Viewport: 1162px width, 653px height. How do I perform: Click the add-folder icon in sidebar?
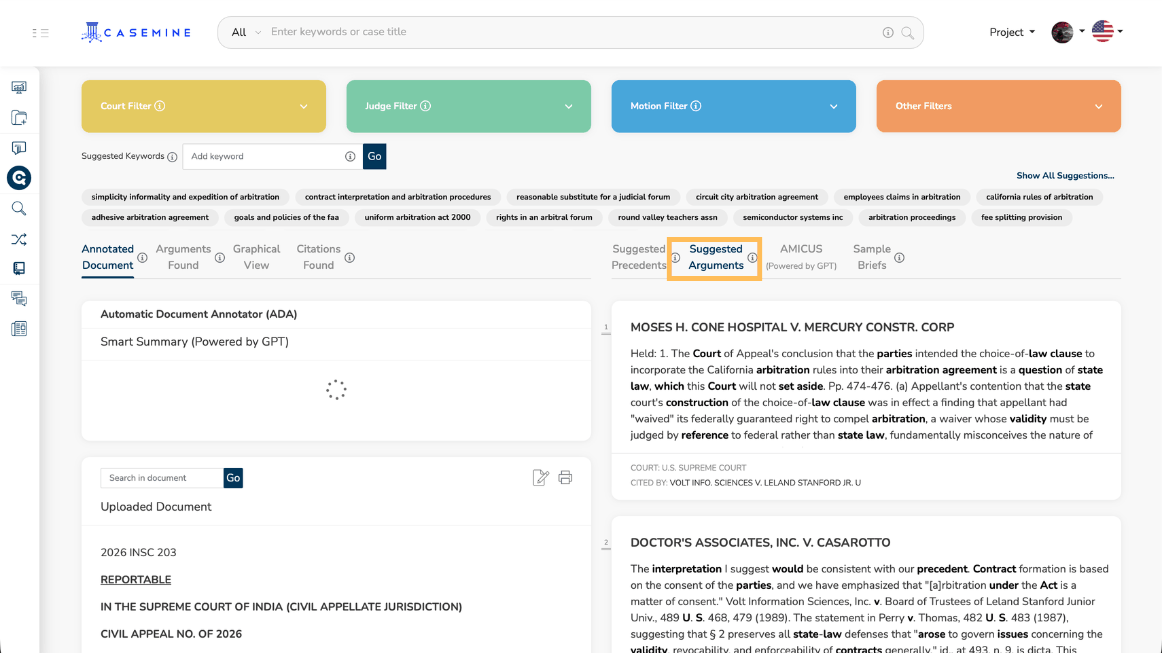click(x=19, y=118)
